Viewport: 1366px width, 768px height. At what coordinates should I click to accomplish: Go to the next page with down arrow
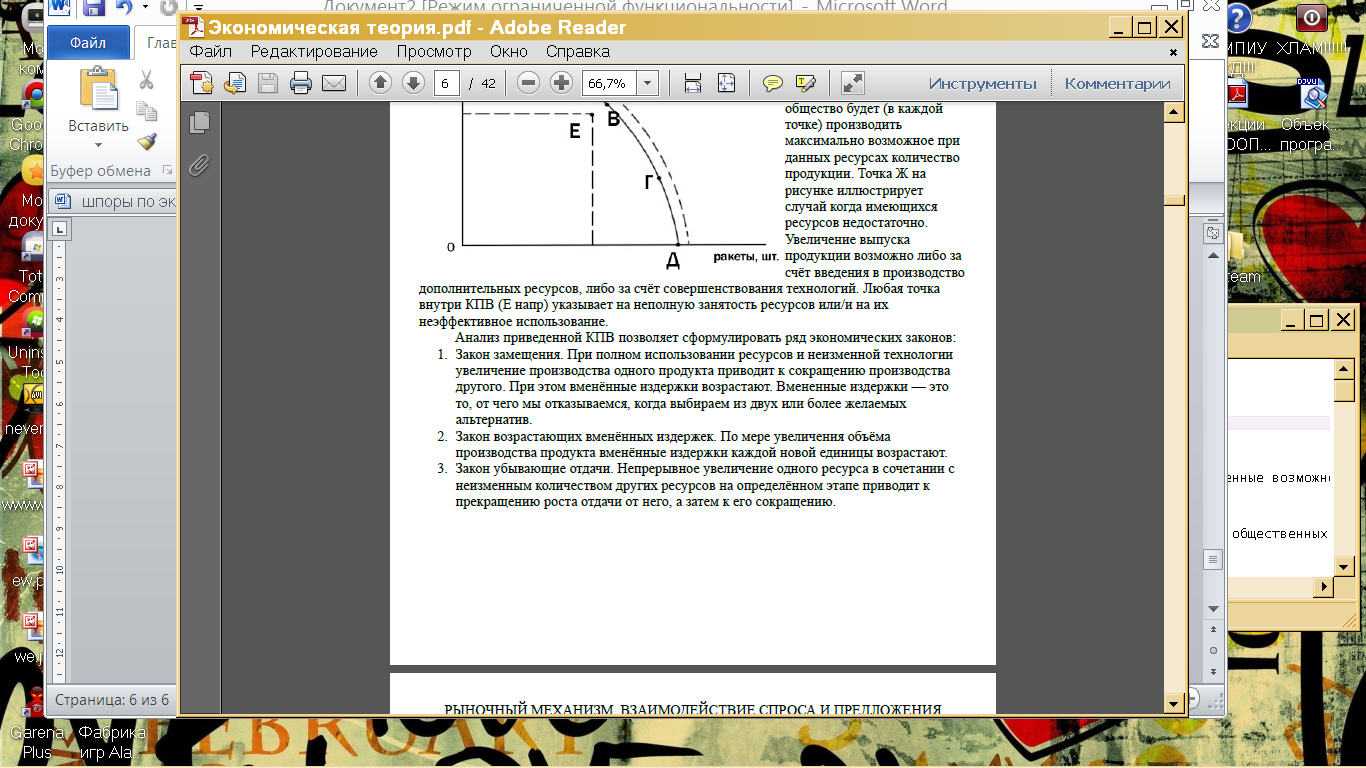point(413,83)
